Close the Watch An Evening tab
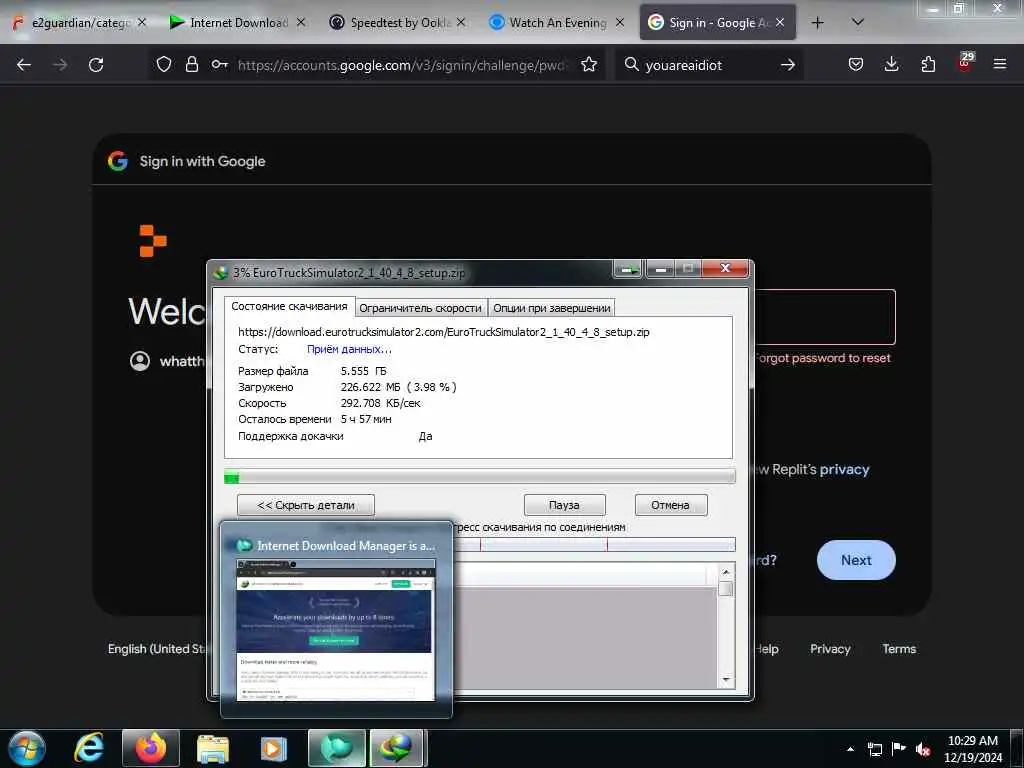The image size is (1024, 768). [620, 22]
